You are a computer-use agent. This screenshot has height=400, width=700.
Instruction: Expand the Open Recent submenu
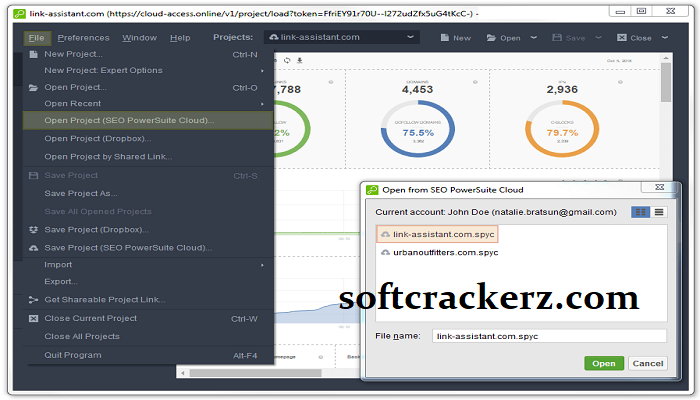(262, 104)
